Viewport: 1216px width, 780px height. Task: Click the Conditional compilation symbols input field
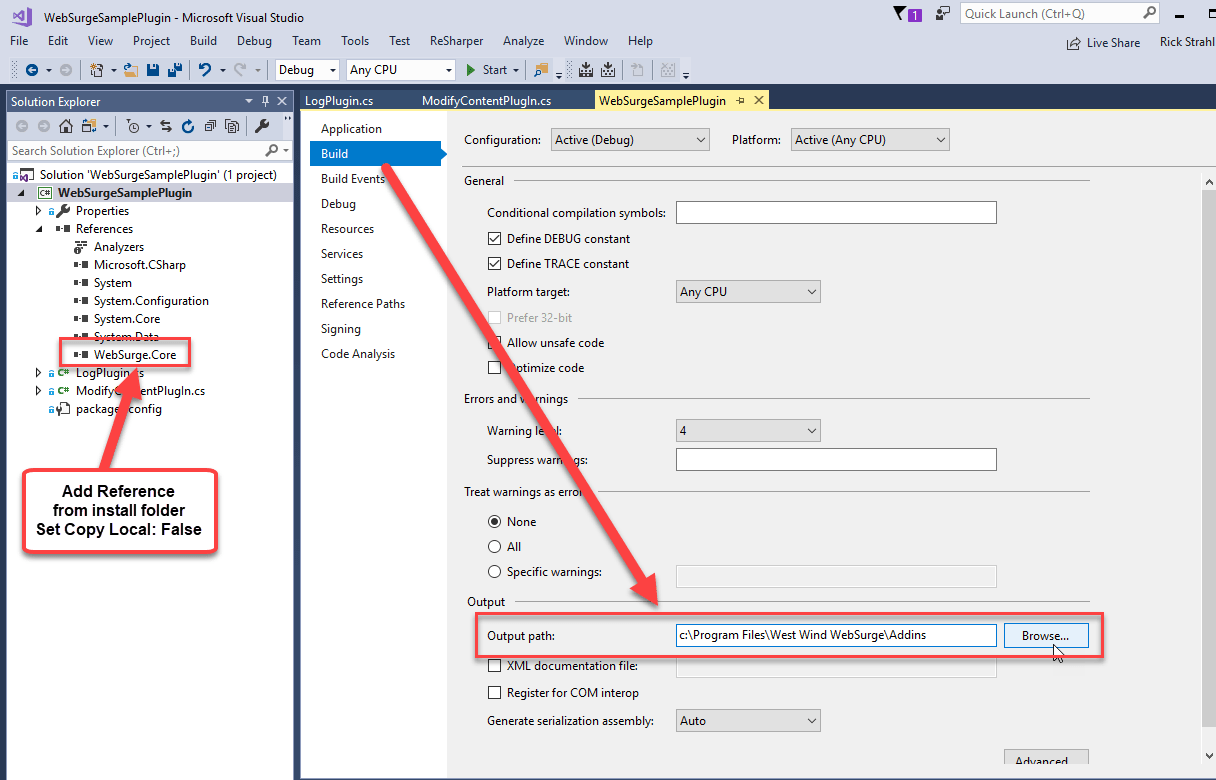[836, 212]
